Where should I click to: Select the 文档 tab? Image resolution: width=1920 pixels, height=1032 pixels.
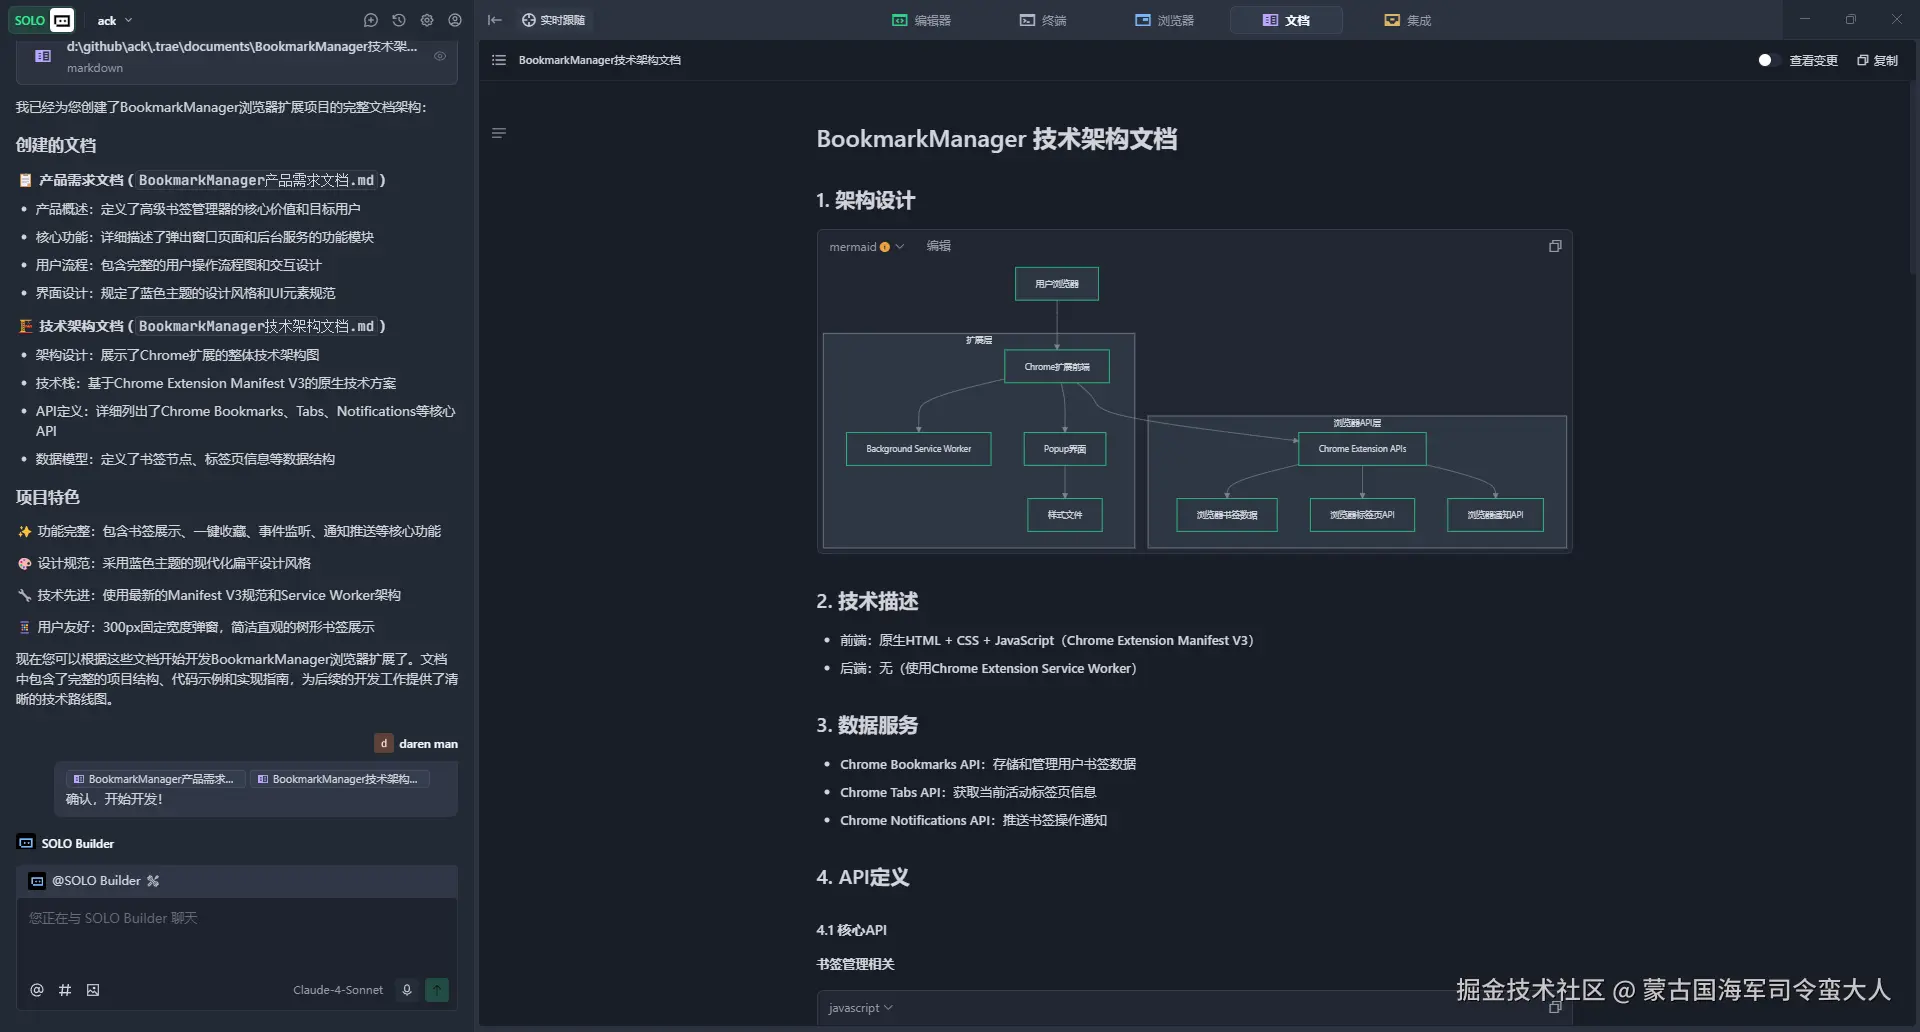(1286, 20)
